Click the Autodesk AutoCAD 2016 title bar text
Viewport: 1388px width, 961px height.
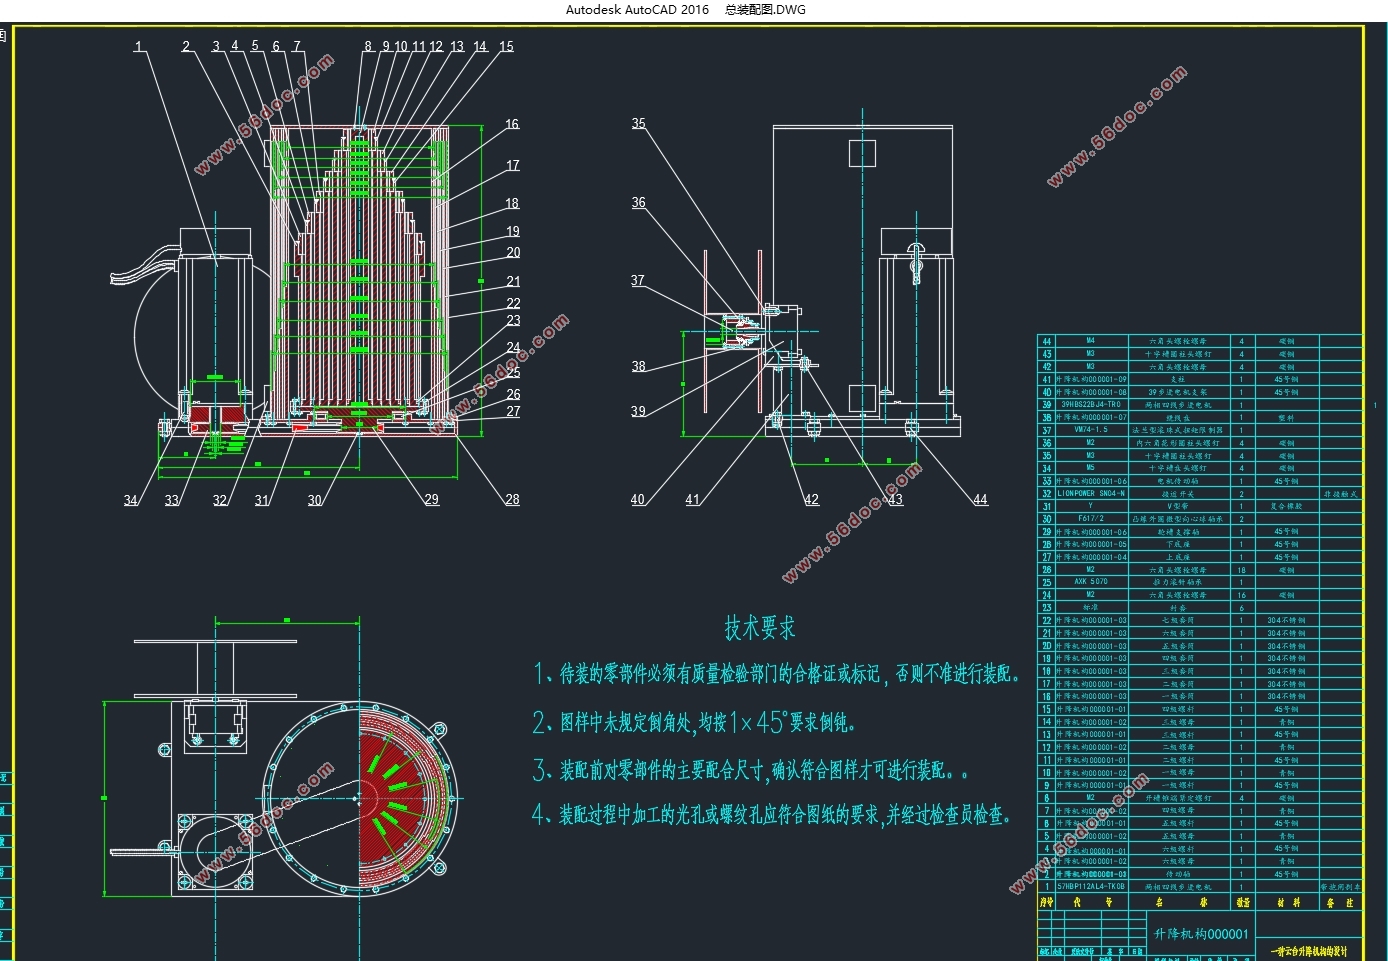click(x=637, y=10)
